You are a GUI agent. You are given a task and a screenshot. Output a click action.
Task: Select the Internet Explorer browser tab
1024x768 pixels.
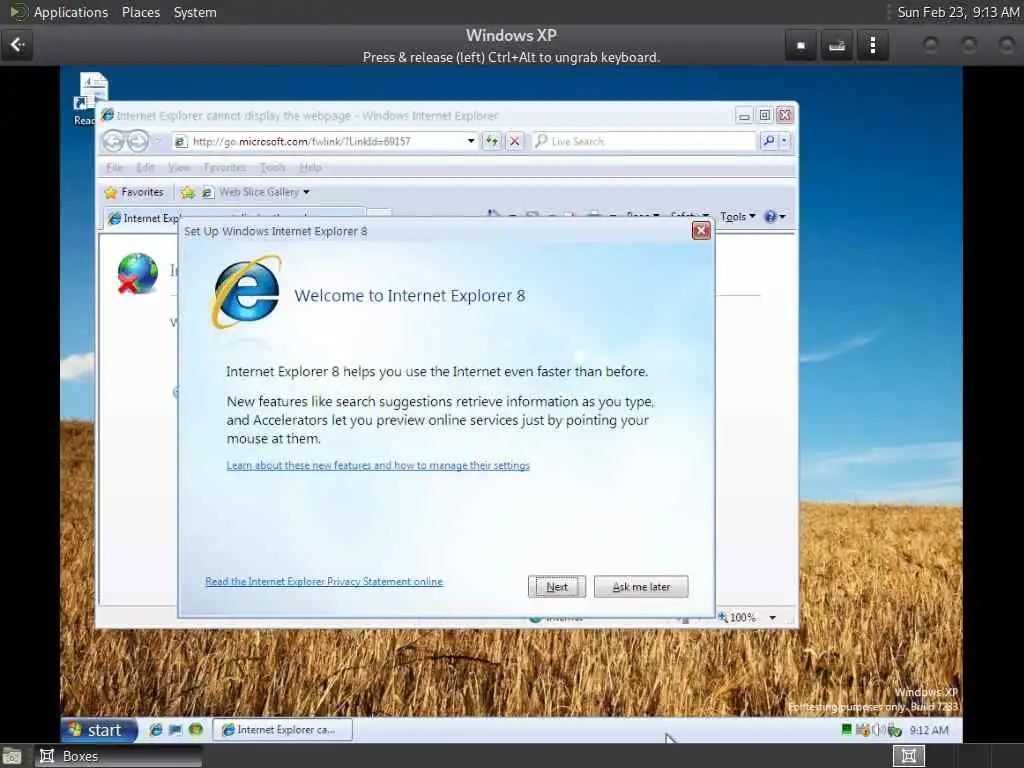[144, 217]
